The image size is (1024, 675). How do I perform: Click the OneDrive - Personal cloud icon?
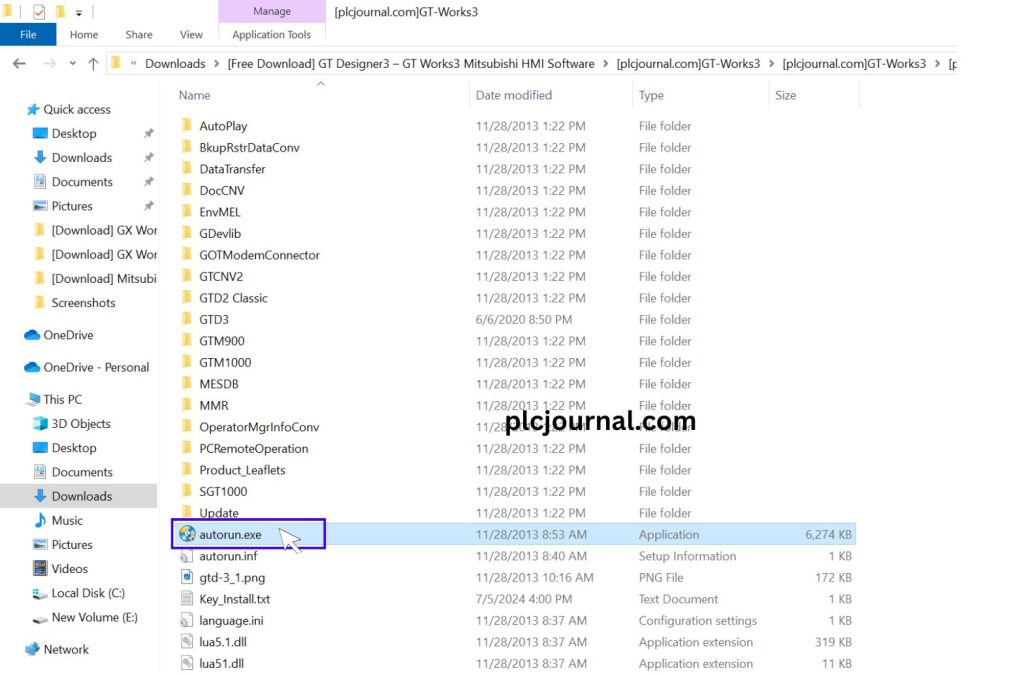coord(32,367)
